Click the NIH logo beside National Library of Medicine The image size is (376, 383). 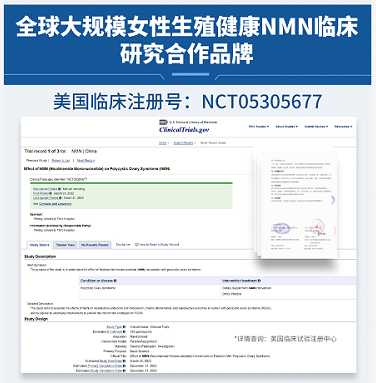click(x=163, y=122)
